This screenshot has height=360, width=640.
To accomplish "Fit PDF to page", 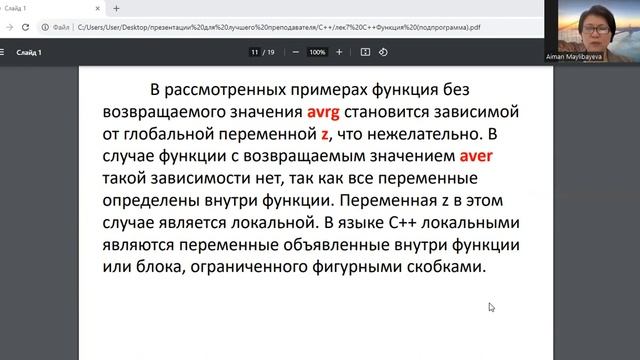I will point(365,52).
